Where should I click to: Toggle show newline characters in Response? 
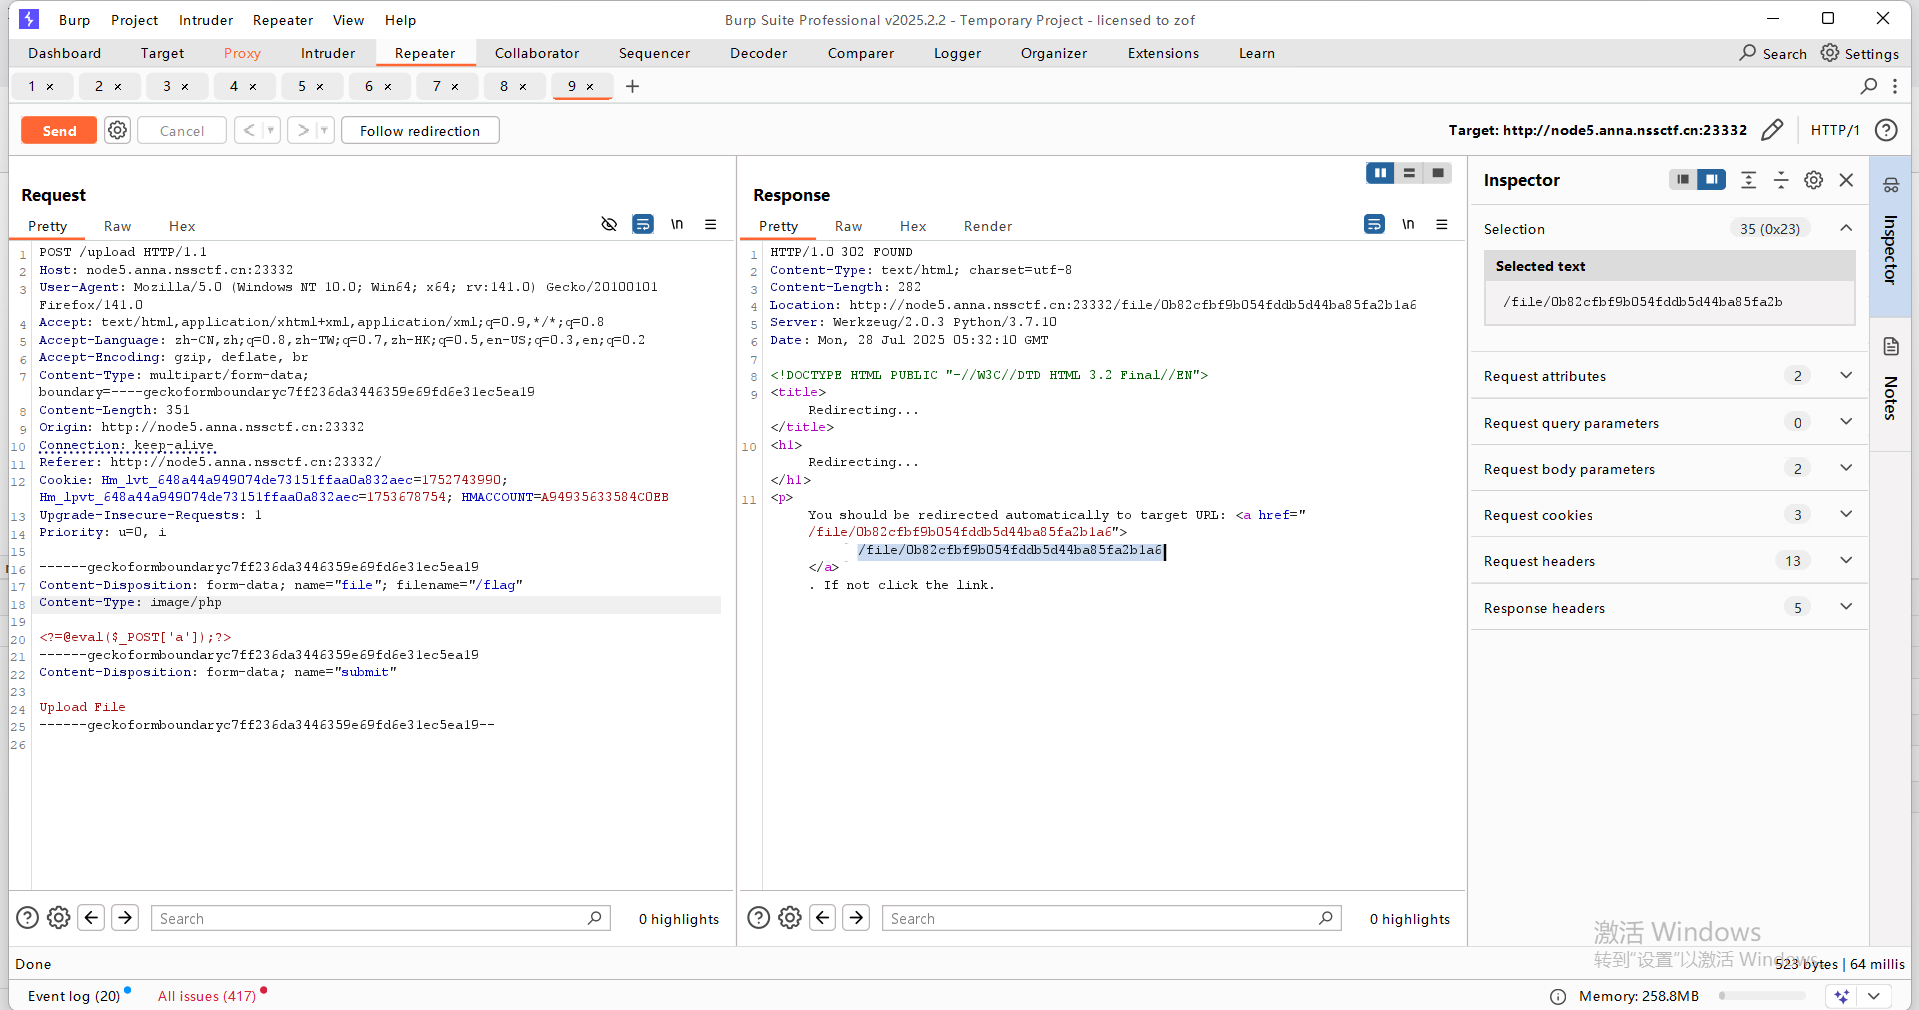(x=1408, y=224)
